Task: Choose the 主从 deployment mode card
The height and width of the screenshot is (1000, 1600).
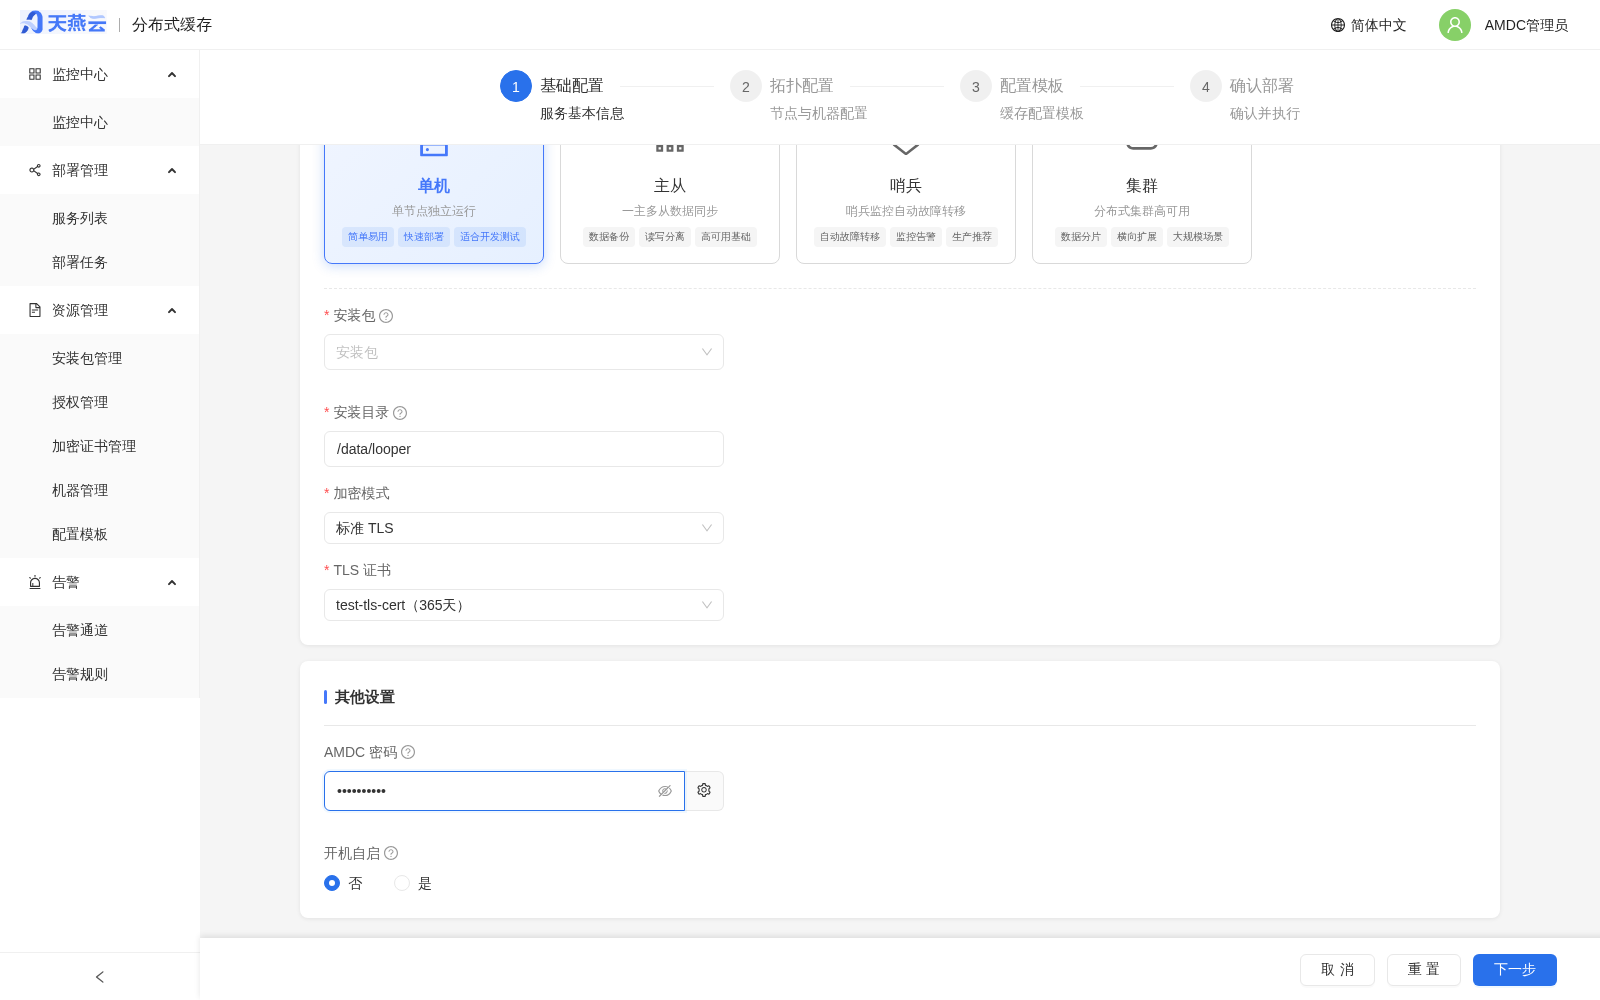Action: (x=670, y=203)
